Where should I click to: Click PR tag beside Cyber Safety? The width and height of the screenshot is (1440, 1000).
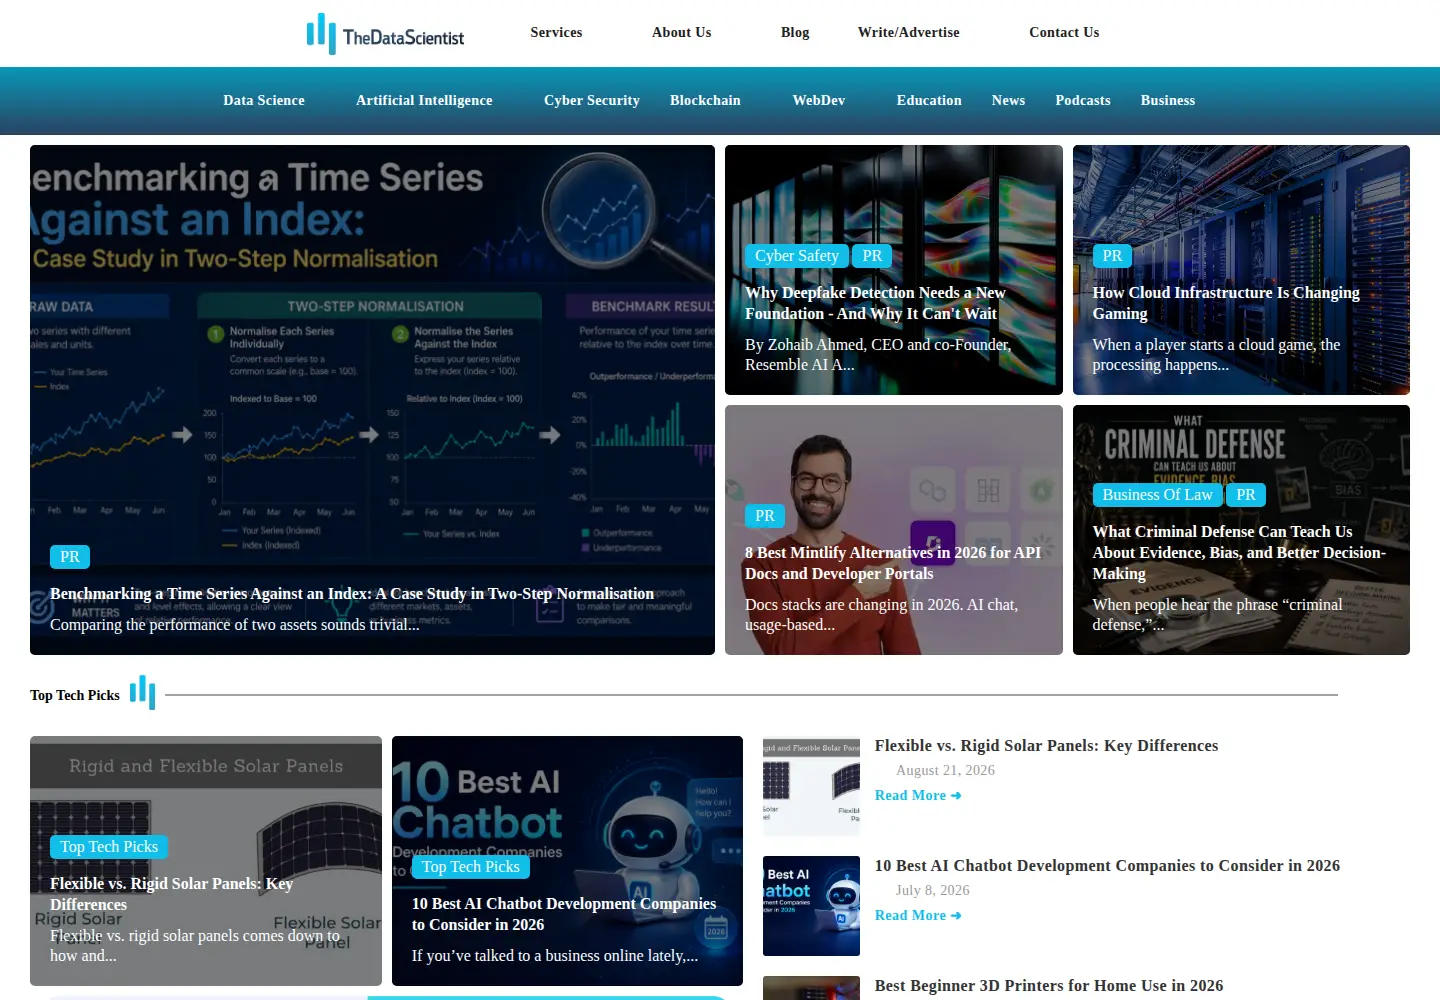[x=872, y=256]
